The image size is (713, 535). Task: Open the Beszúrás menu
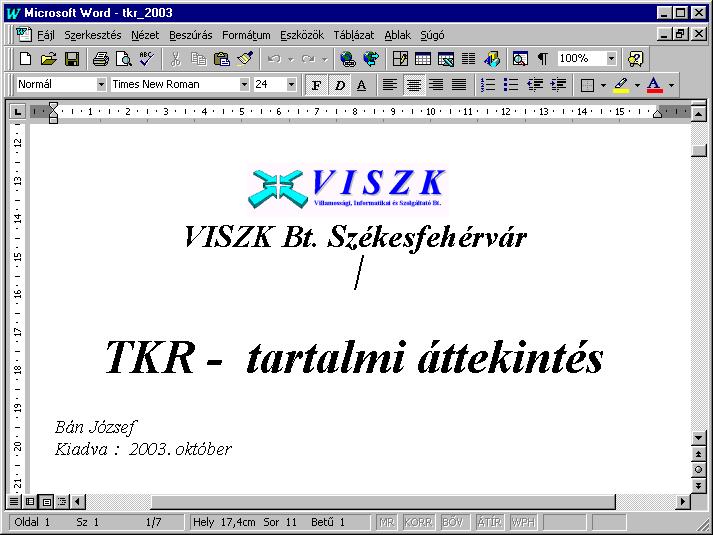pos(191,35)
